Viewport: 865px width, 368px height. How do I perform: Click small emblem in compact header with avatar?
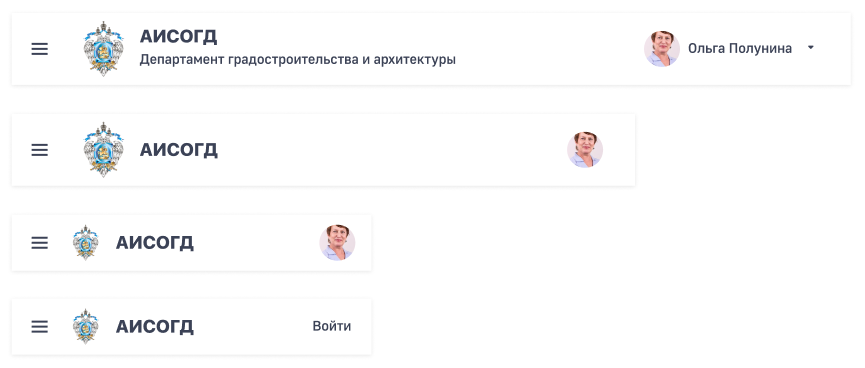click(x=86, y=243)
